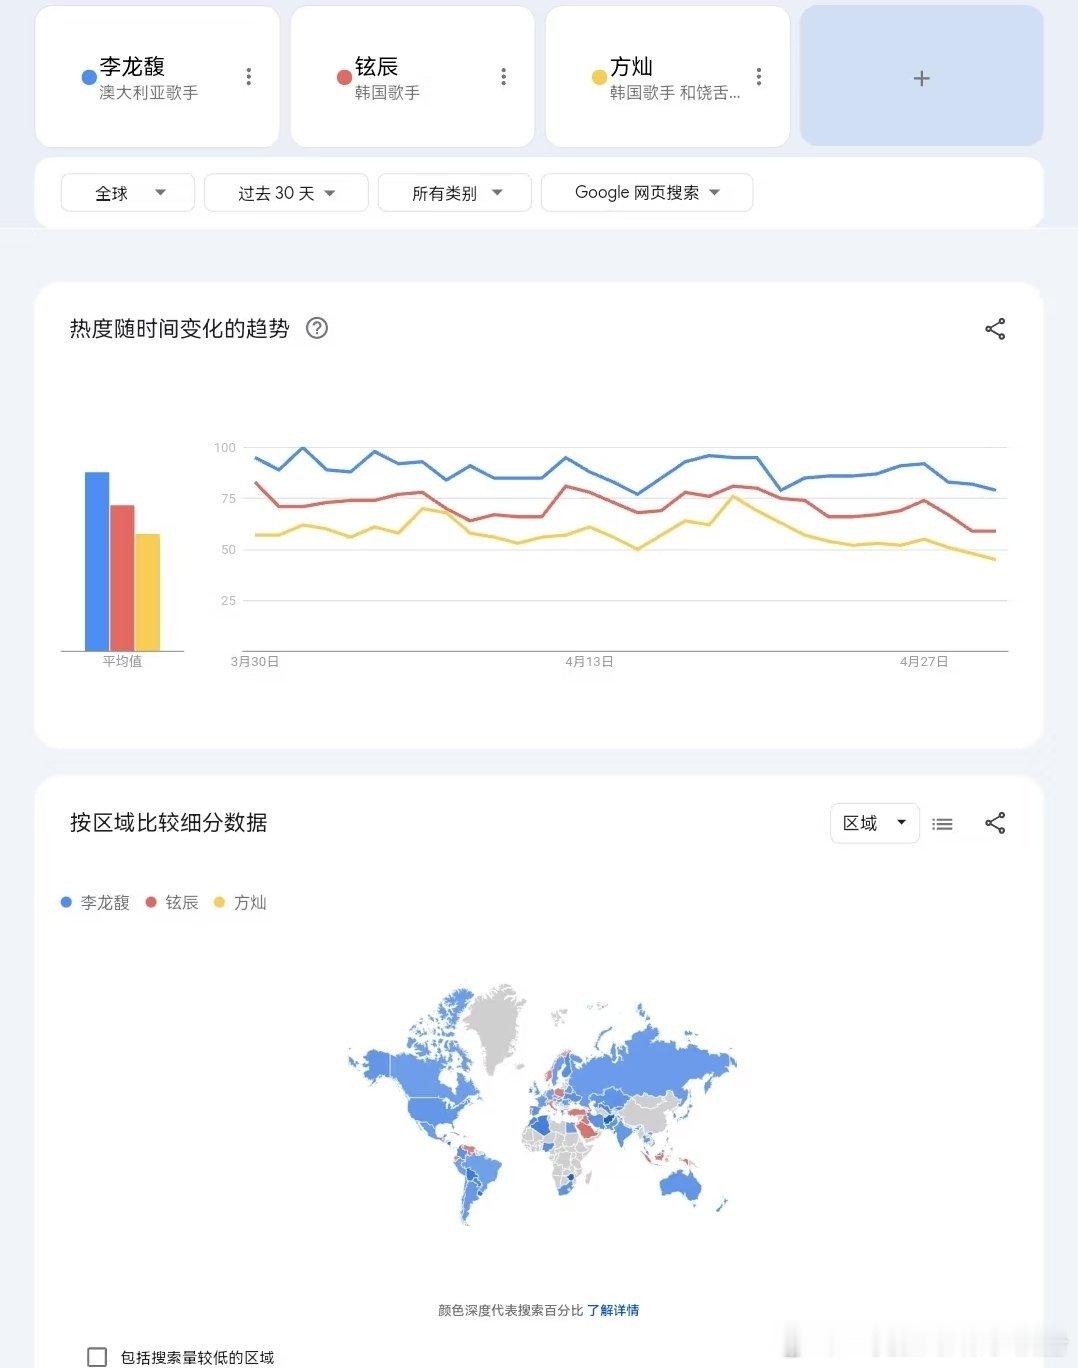Image resolution: width=1078 pixels, height=1368 pixels.
Task: Click the red average bar
Action: [122, 578]
